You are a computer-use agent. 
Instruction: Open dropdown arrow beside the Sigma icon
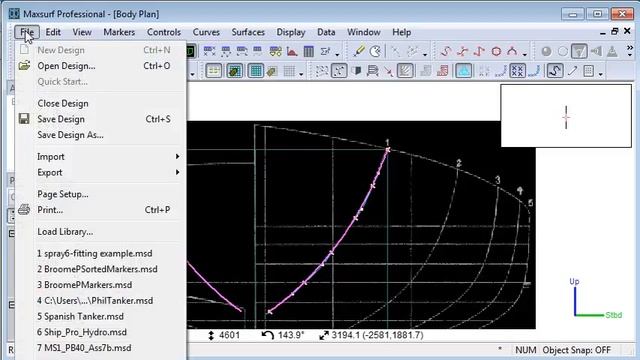[x=337, y=55]
